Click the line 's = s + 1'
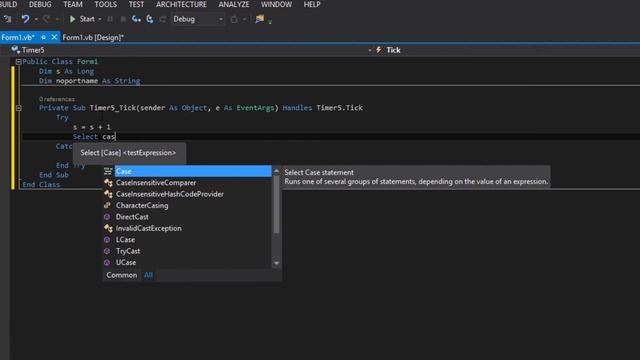 [91, 127]
